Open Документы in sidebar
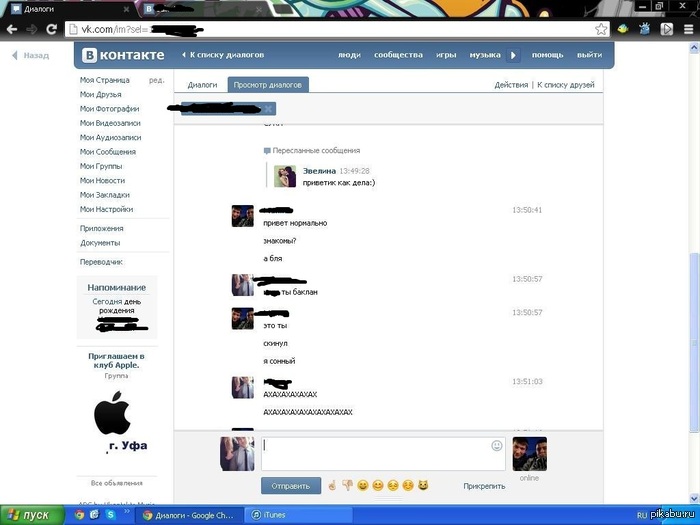The width and height of the screenshot is (700, 525). [x=100, y=243]
